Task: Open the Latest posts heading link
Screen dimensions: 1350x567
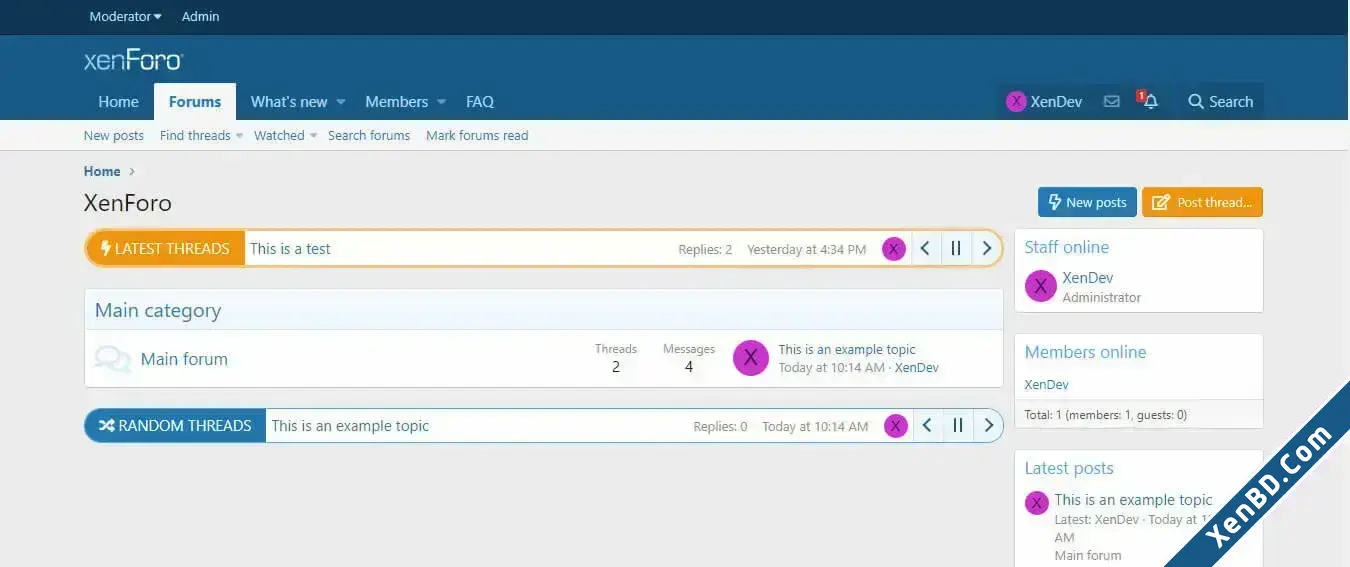Action: point(1069,468)
